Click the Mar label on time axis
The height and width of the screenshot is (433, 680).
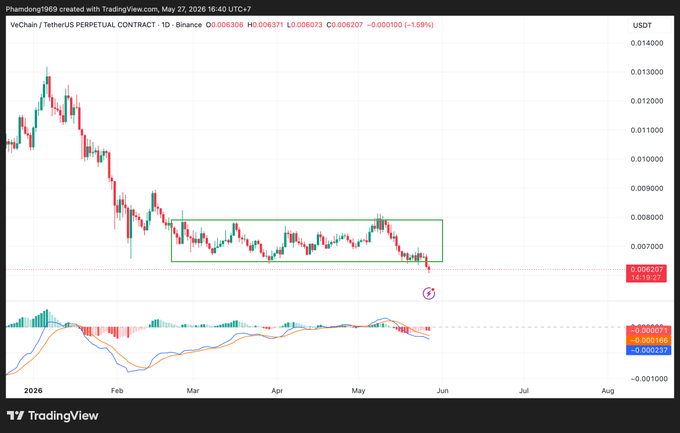(193, 390)
